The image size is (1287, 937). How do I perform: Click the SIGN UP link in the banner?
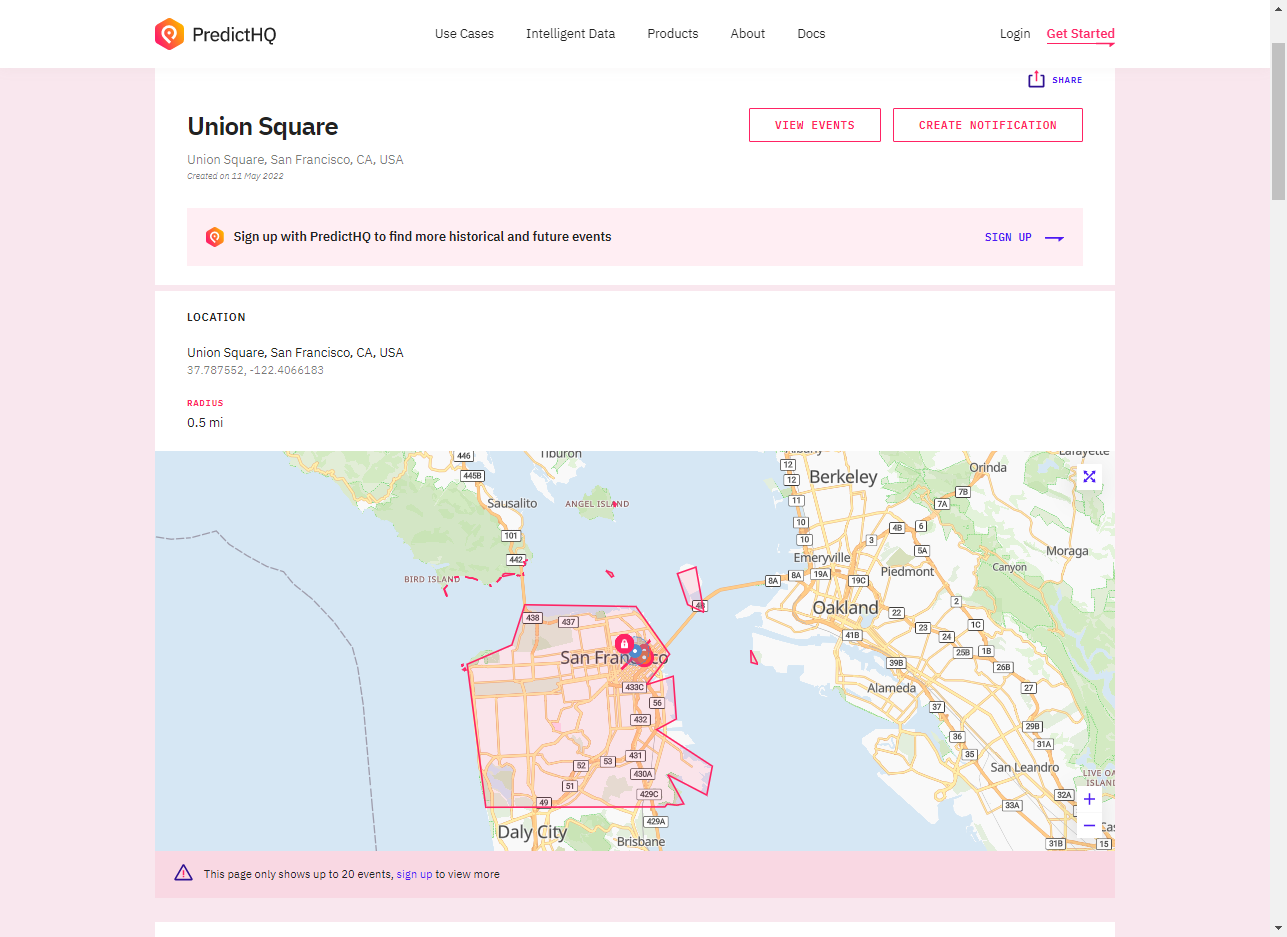point(1008,238)
